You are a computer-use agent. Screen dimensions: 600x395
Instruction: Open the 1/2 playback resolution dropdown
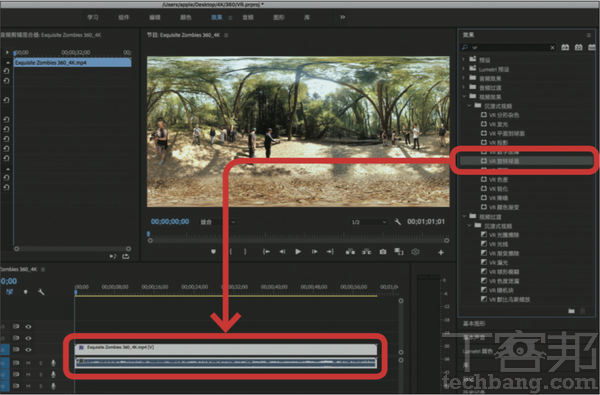368,222
